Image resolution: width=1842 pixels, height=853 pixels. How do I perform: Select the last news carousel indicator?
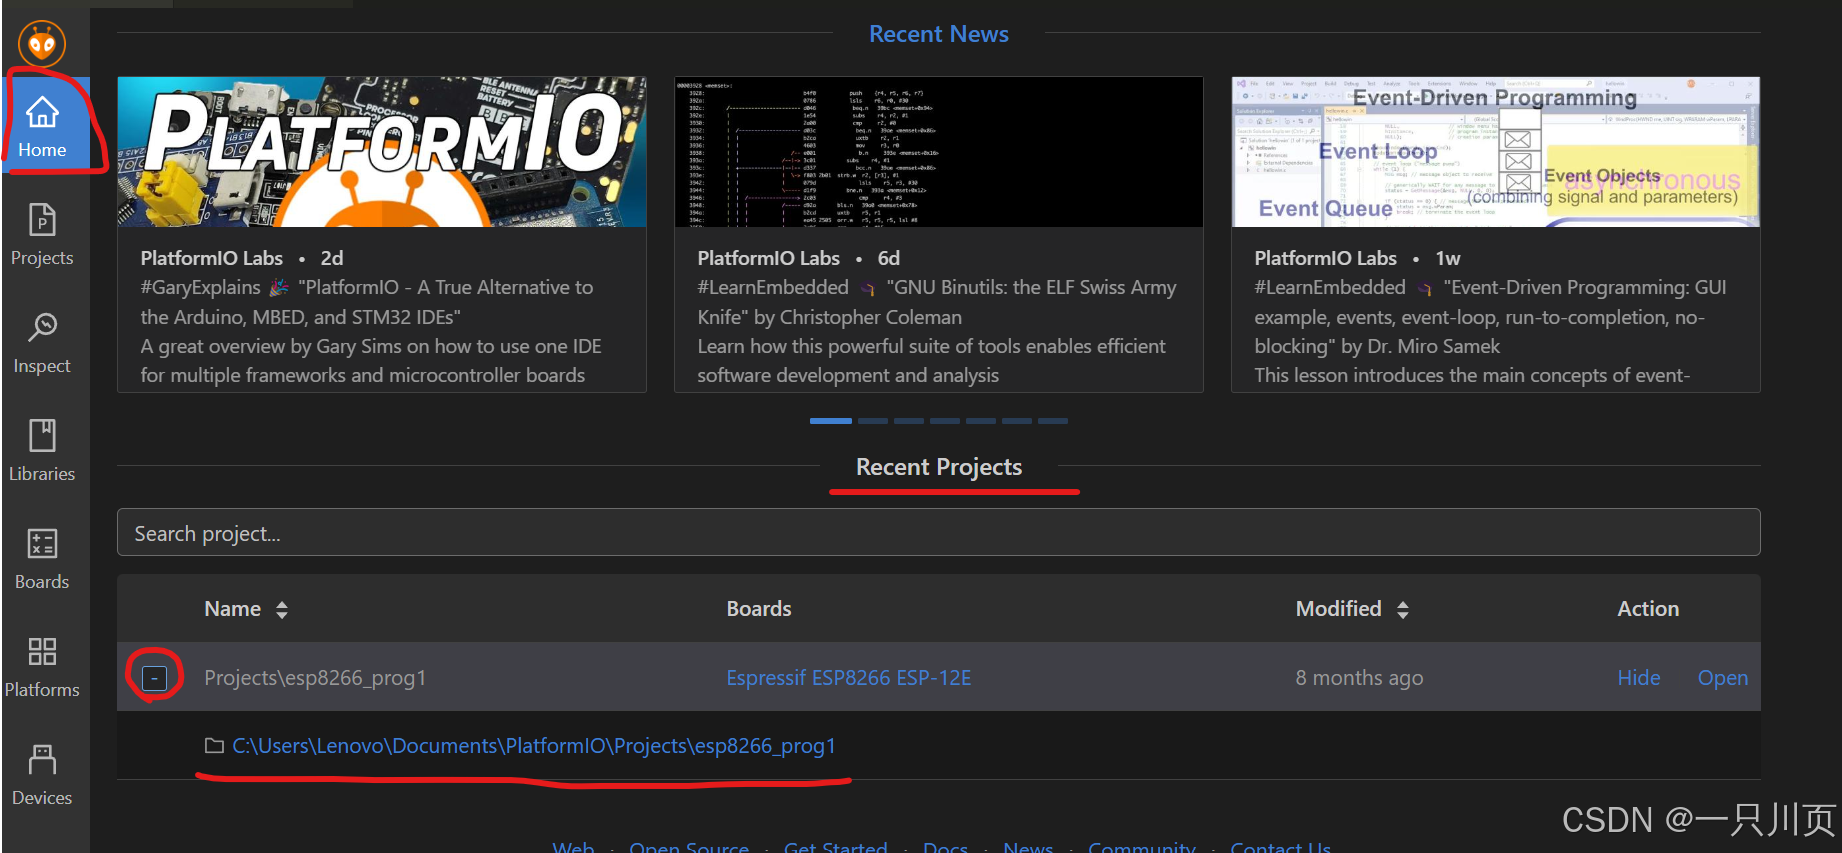coord(1053,421)
